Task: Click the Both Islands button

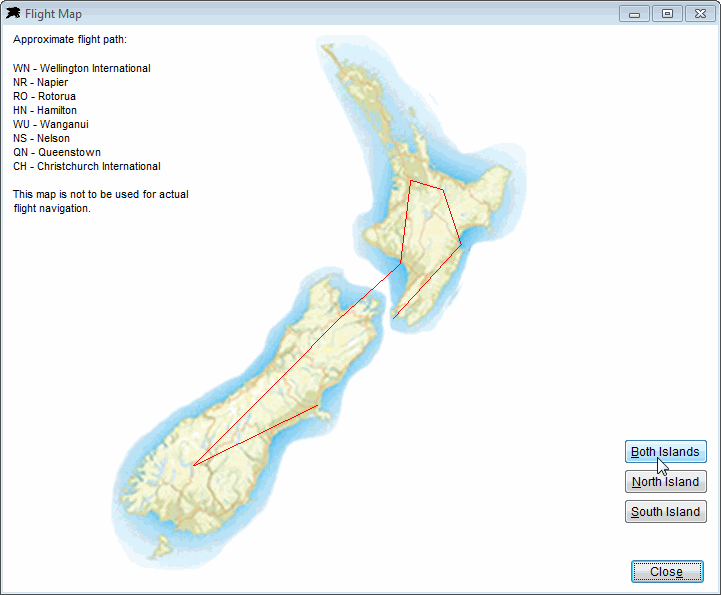Action: (x=665, y=452)
